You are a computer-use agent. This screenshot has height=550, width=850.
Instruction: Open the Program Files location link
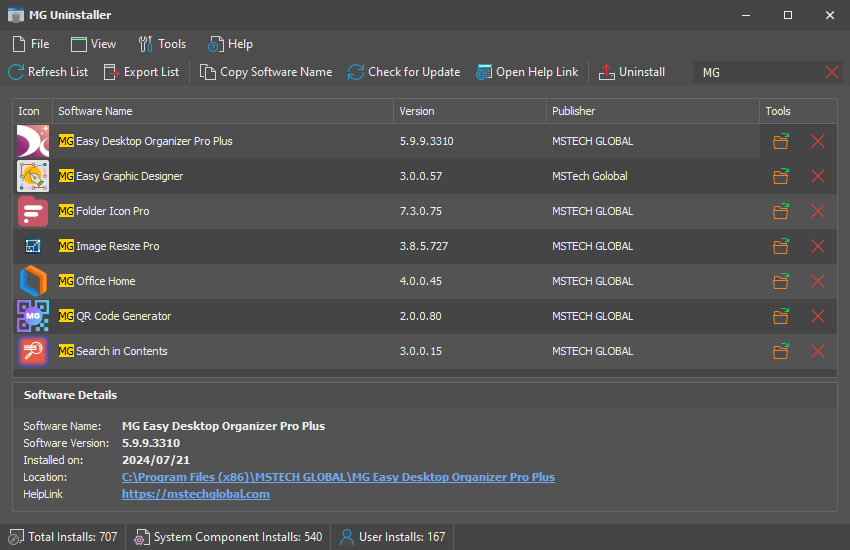(x=338, y=477)
